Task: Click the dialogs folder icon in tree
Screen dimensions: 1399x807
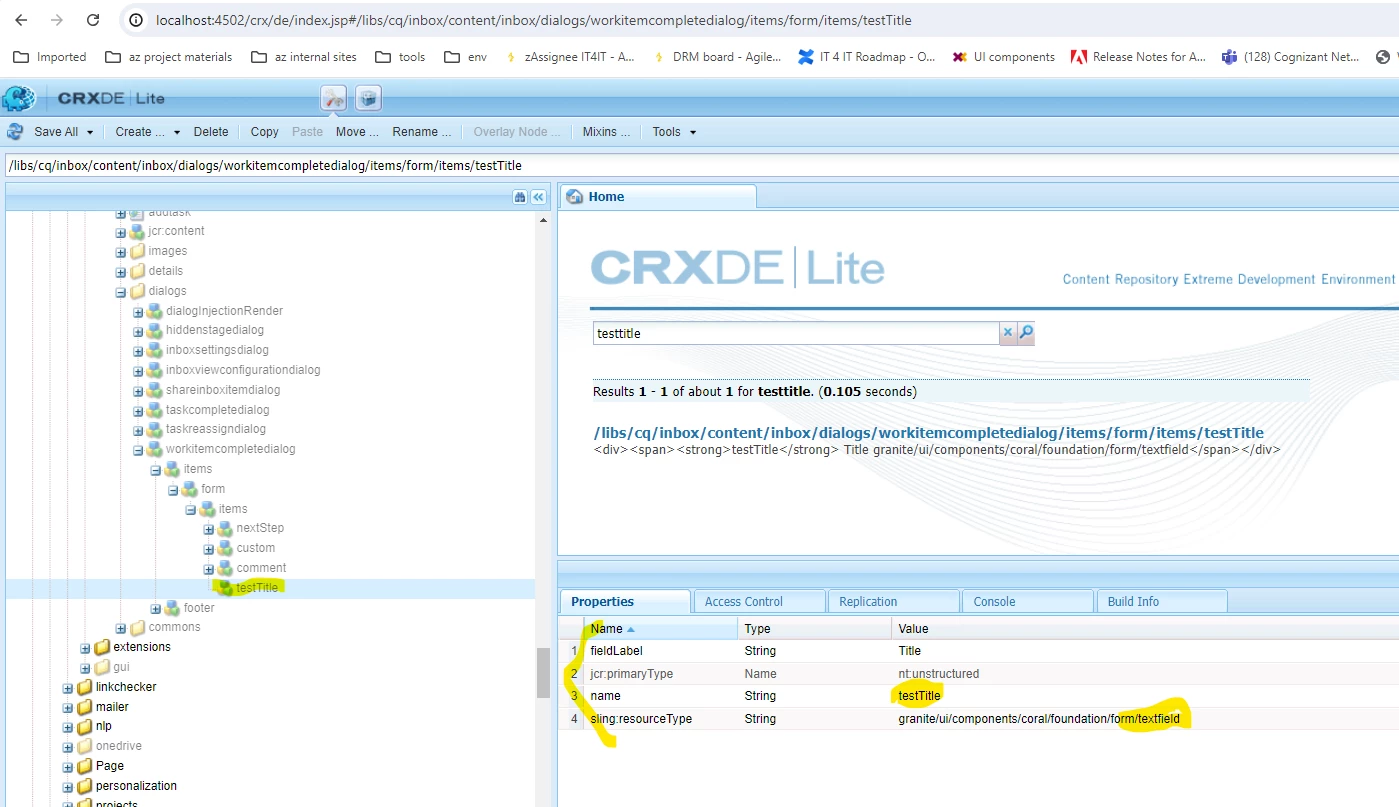Action: click(x=138, y=291)
